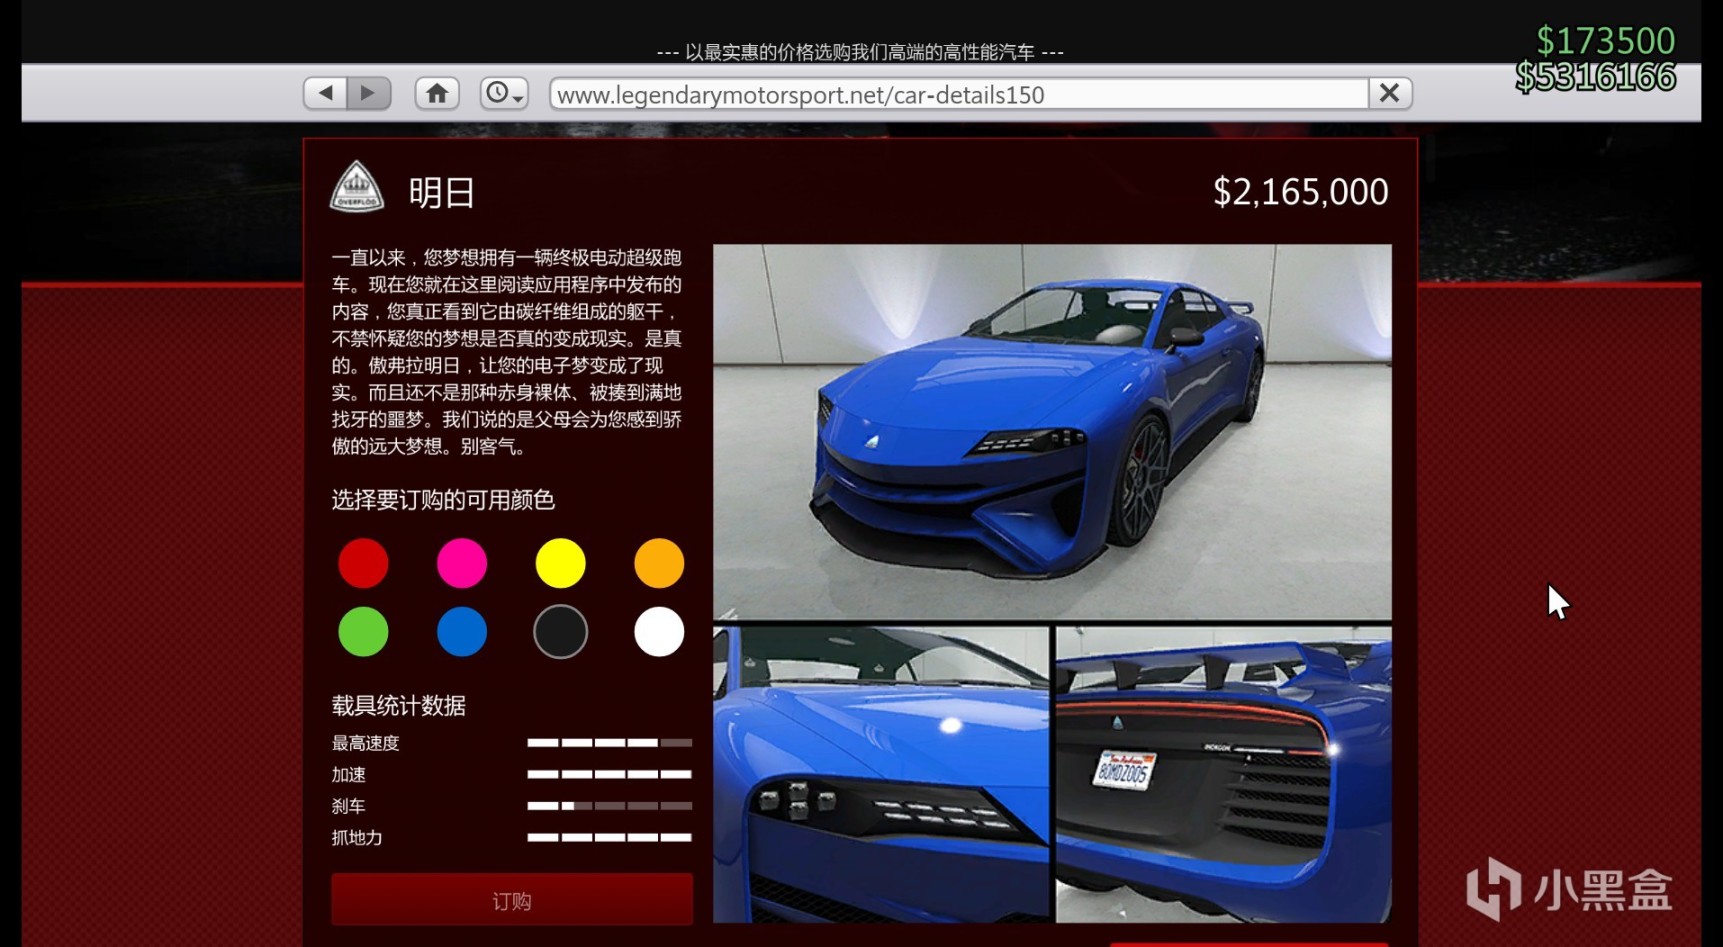Screen dimensions: 1723x947
Task: Click the 选择要订购的可用颜色 heading
Action: (x=443, y=500)
